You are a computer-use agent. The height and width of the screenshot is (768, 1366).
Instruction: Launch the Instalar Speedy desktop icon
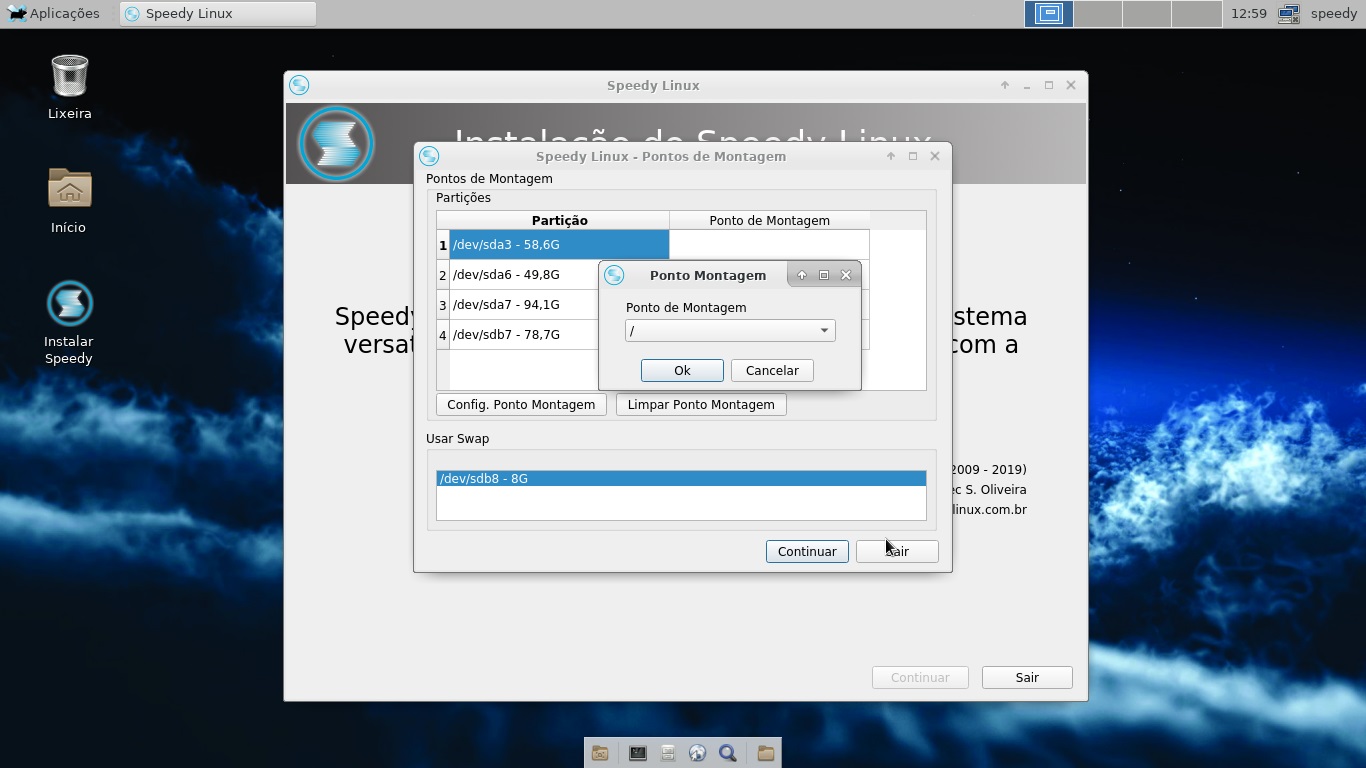pyautogui.click(x=69, y=304)
